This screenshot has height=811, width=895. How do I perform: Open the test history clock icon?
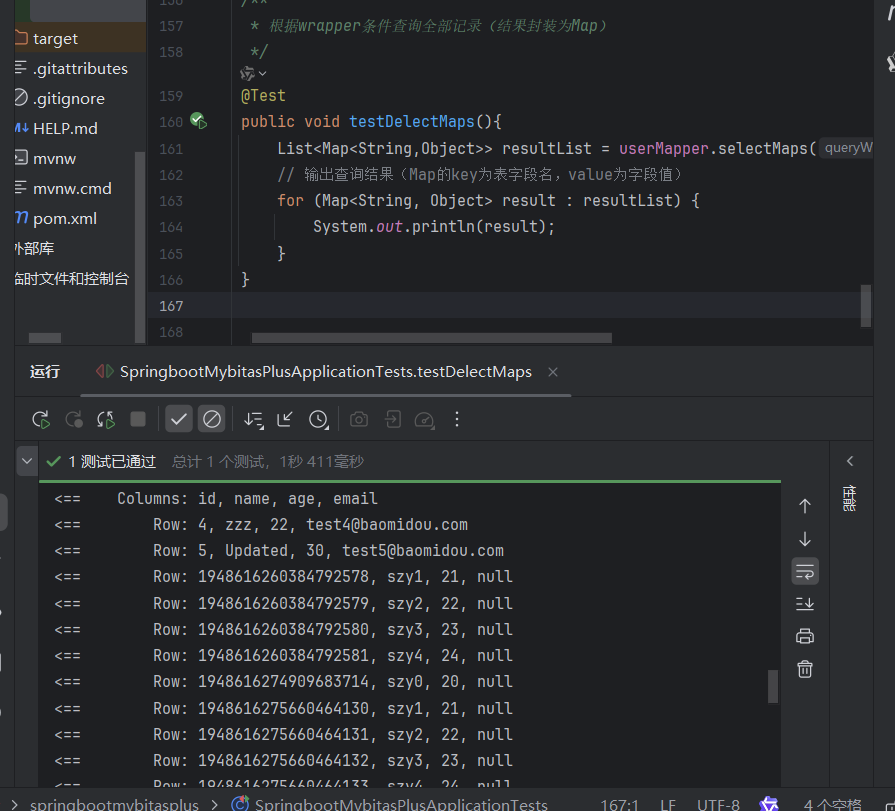pyautogui.click(x=319, y=420)
